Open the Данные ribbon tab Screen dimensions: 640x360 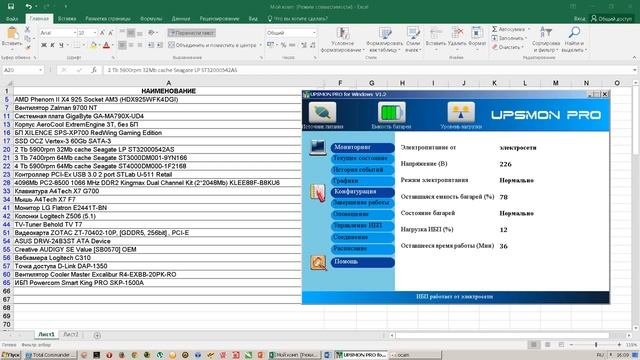[x=181, y=19]
